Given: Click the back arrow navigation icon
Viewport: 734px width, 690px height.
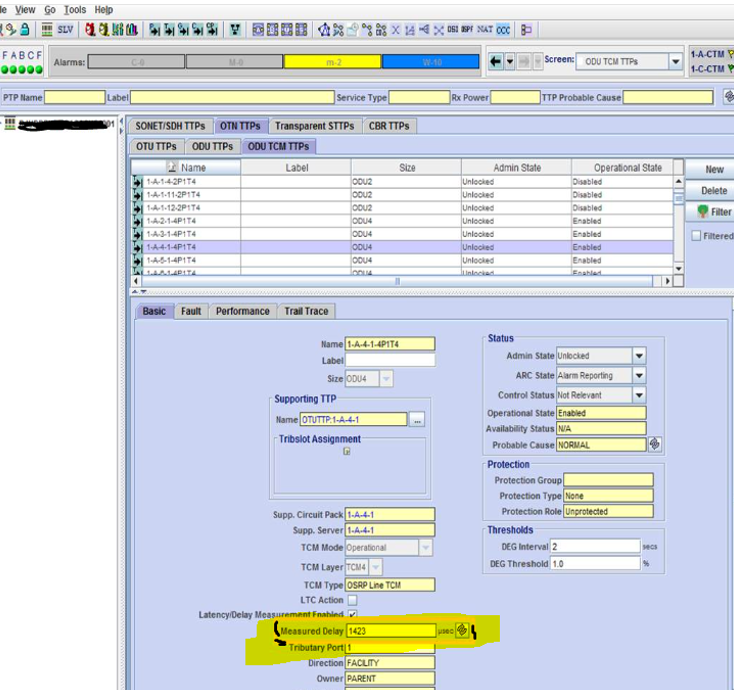Looking at the screenshot, I should (496, 61).
